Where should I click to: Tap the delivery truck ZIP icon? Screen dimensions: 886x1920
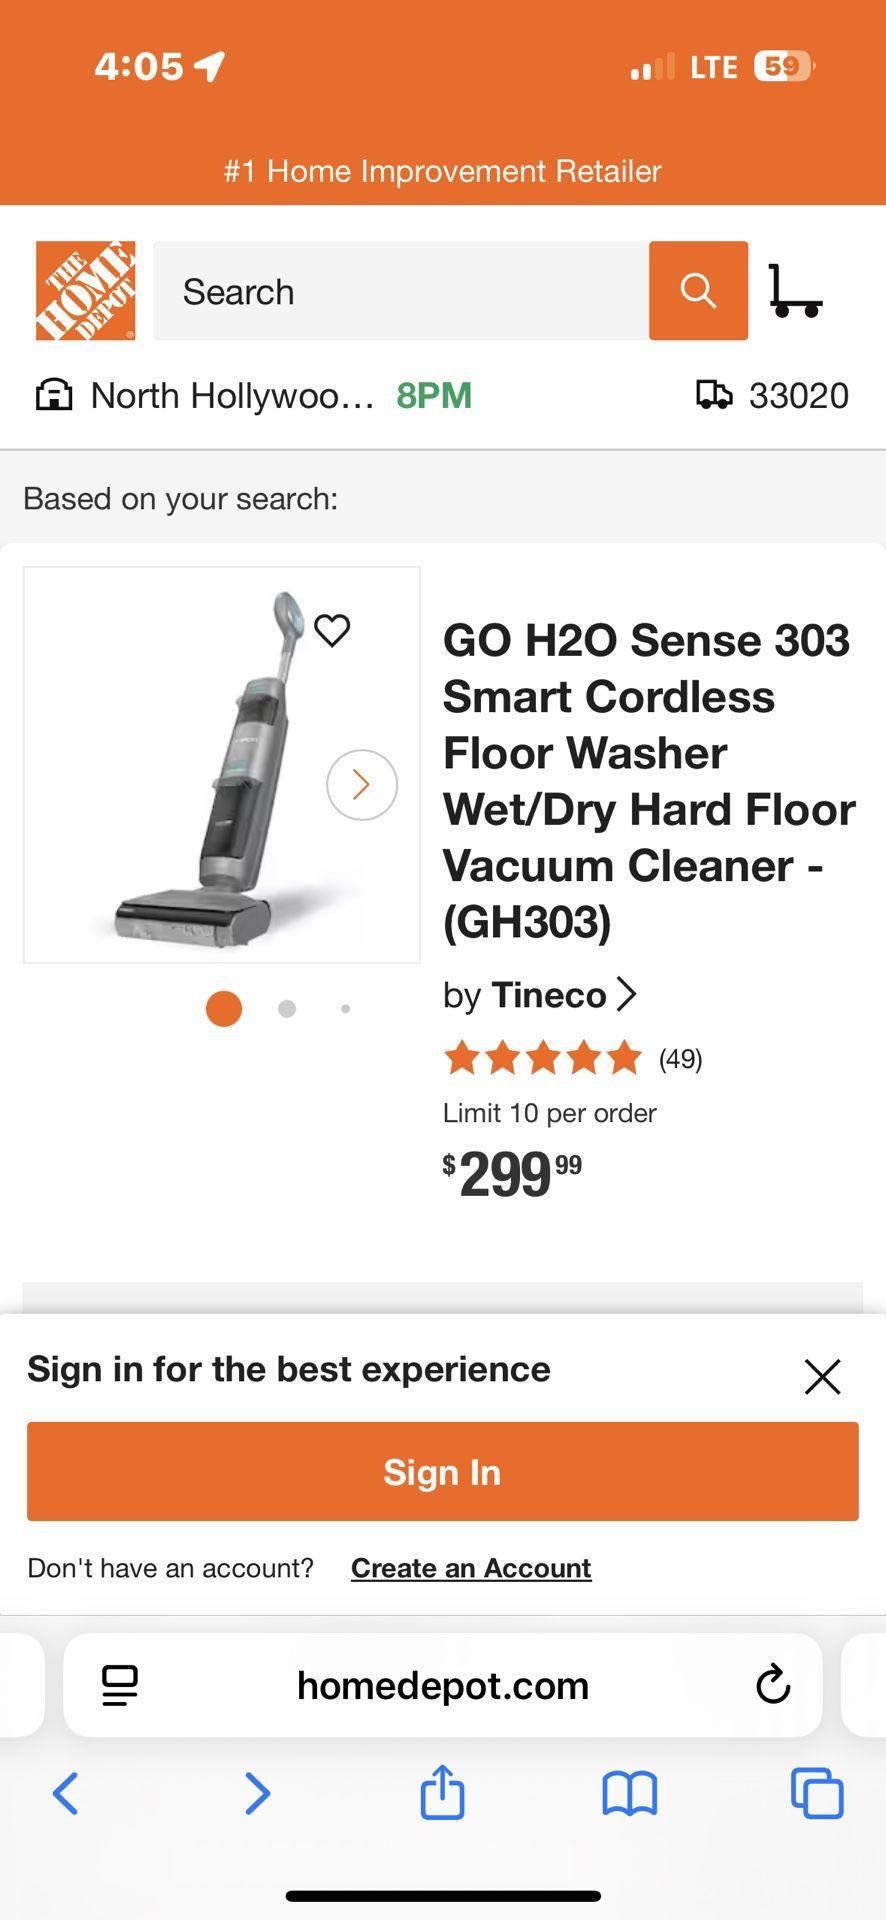click(714, 396)
